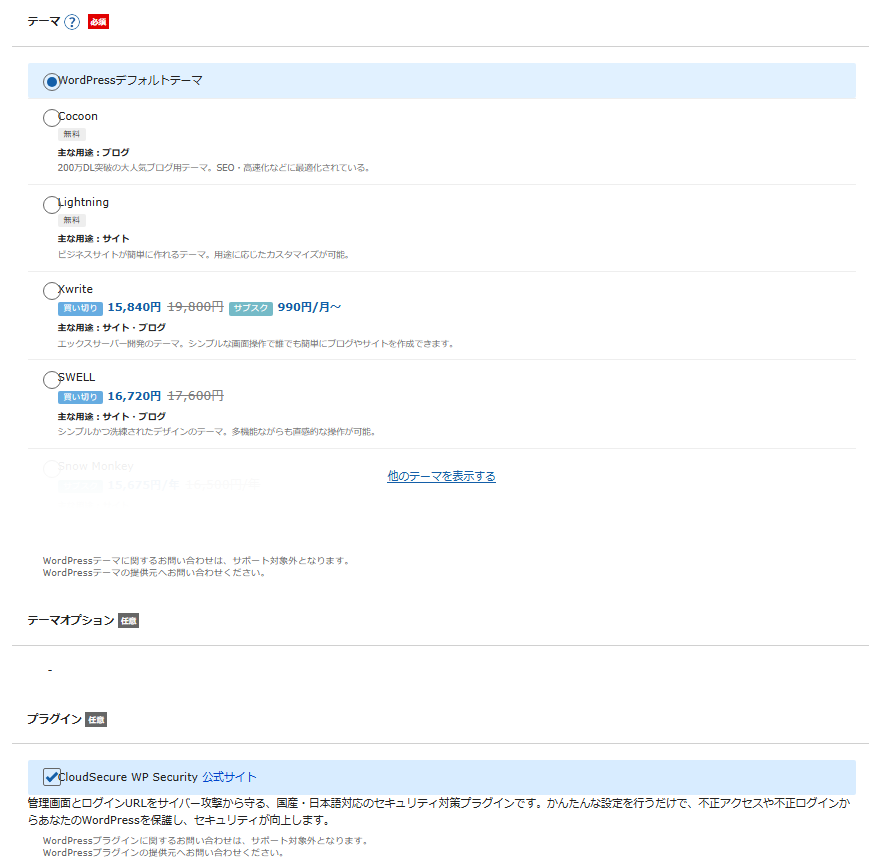
Task: Choose the Cocoon theme radio button
Action: [52, 118]
